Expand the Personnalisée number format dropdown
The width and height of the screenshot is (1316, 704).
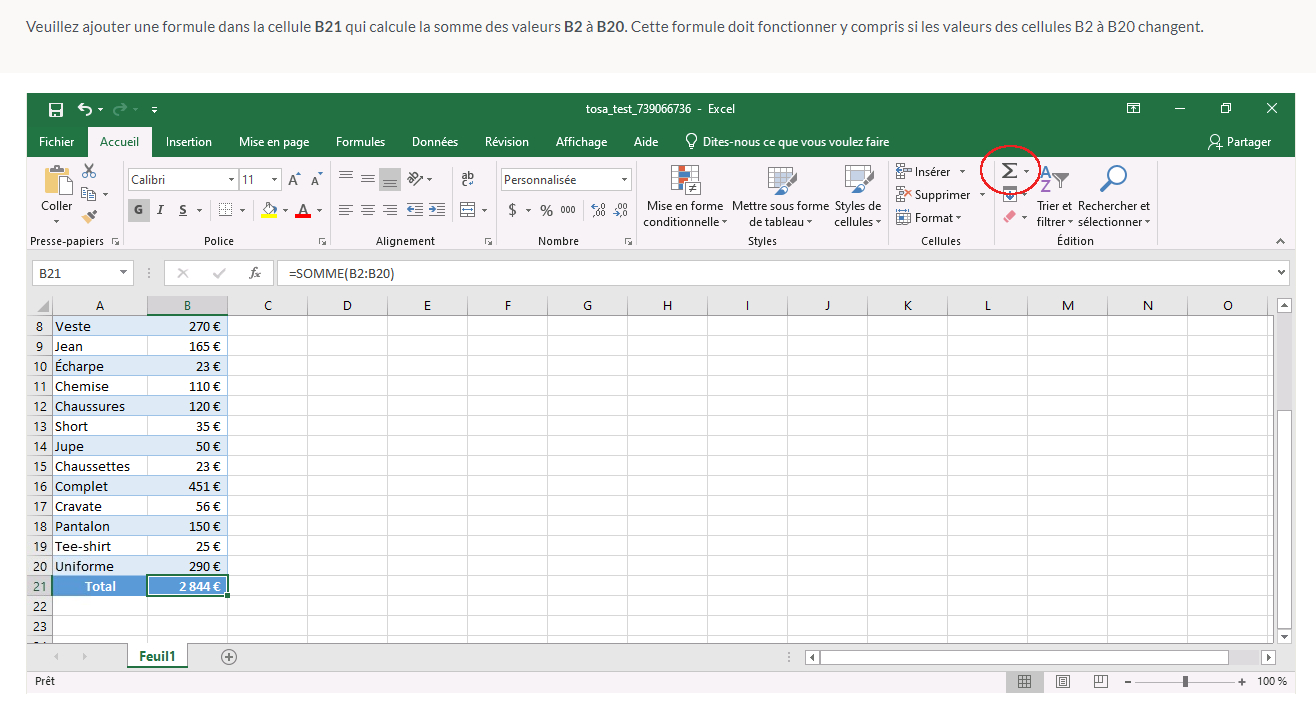point(625,180)
